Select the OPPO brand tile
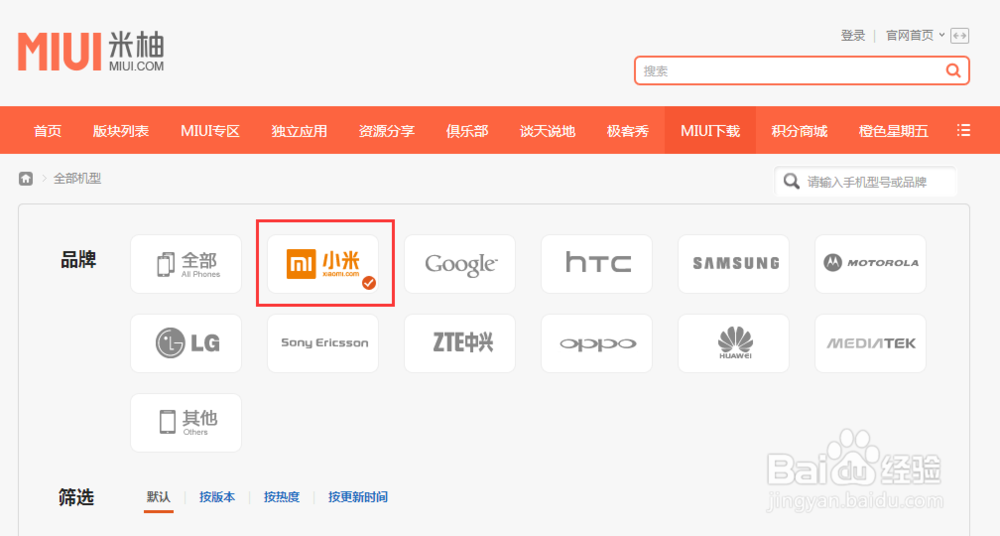 (x=596, y=343)
